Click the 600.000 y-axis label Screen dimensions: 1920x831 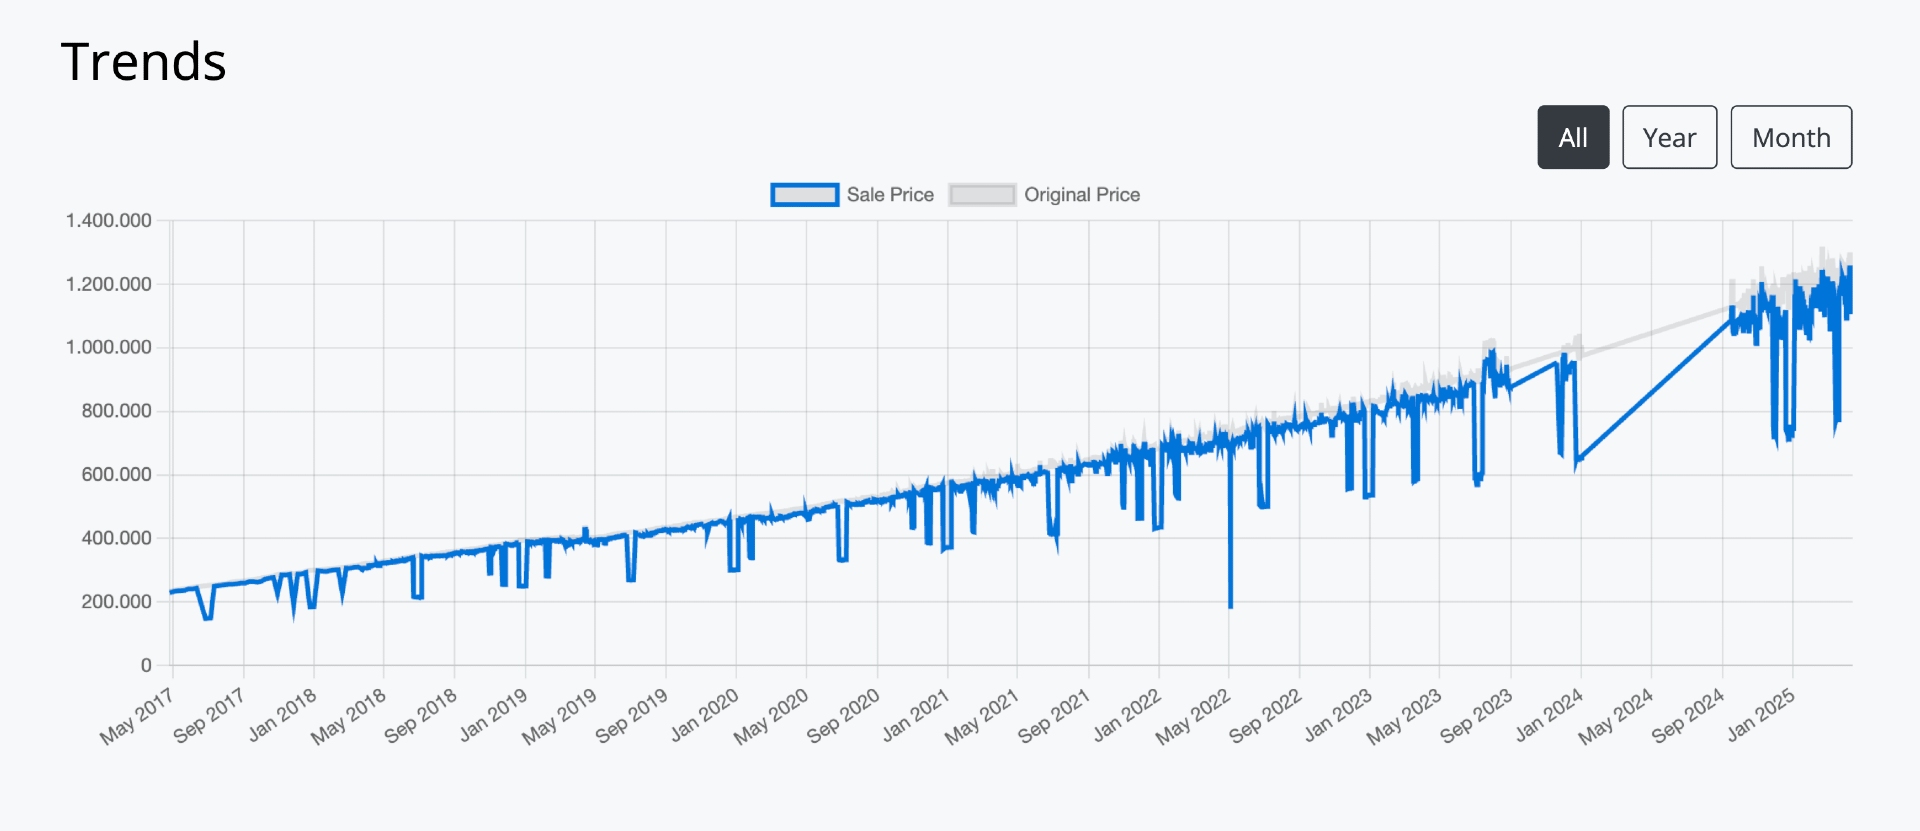click(116, 474)
